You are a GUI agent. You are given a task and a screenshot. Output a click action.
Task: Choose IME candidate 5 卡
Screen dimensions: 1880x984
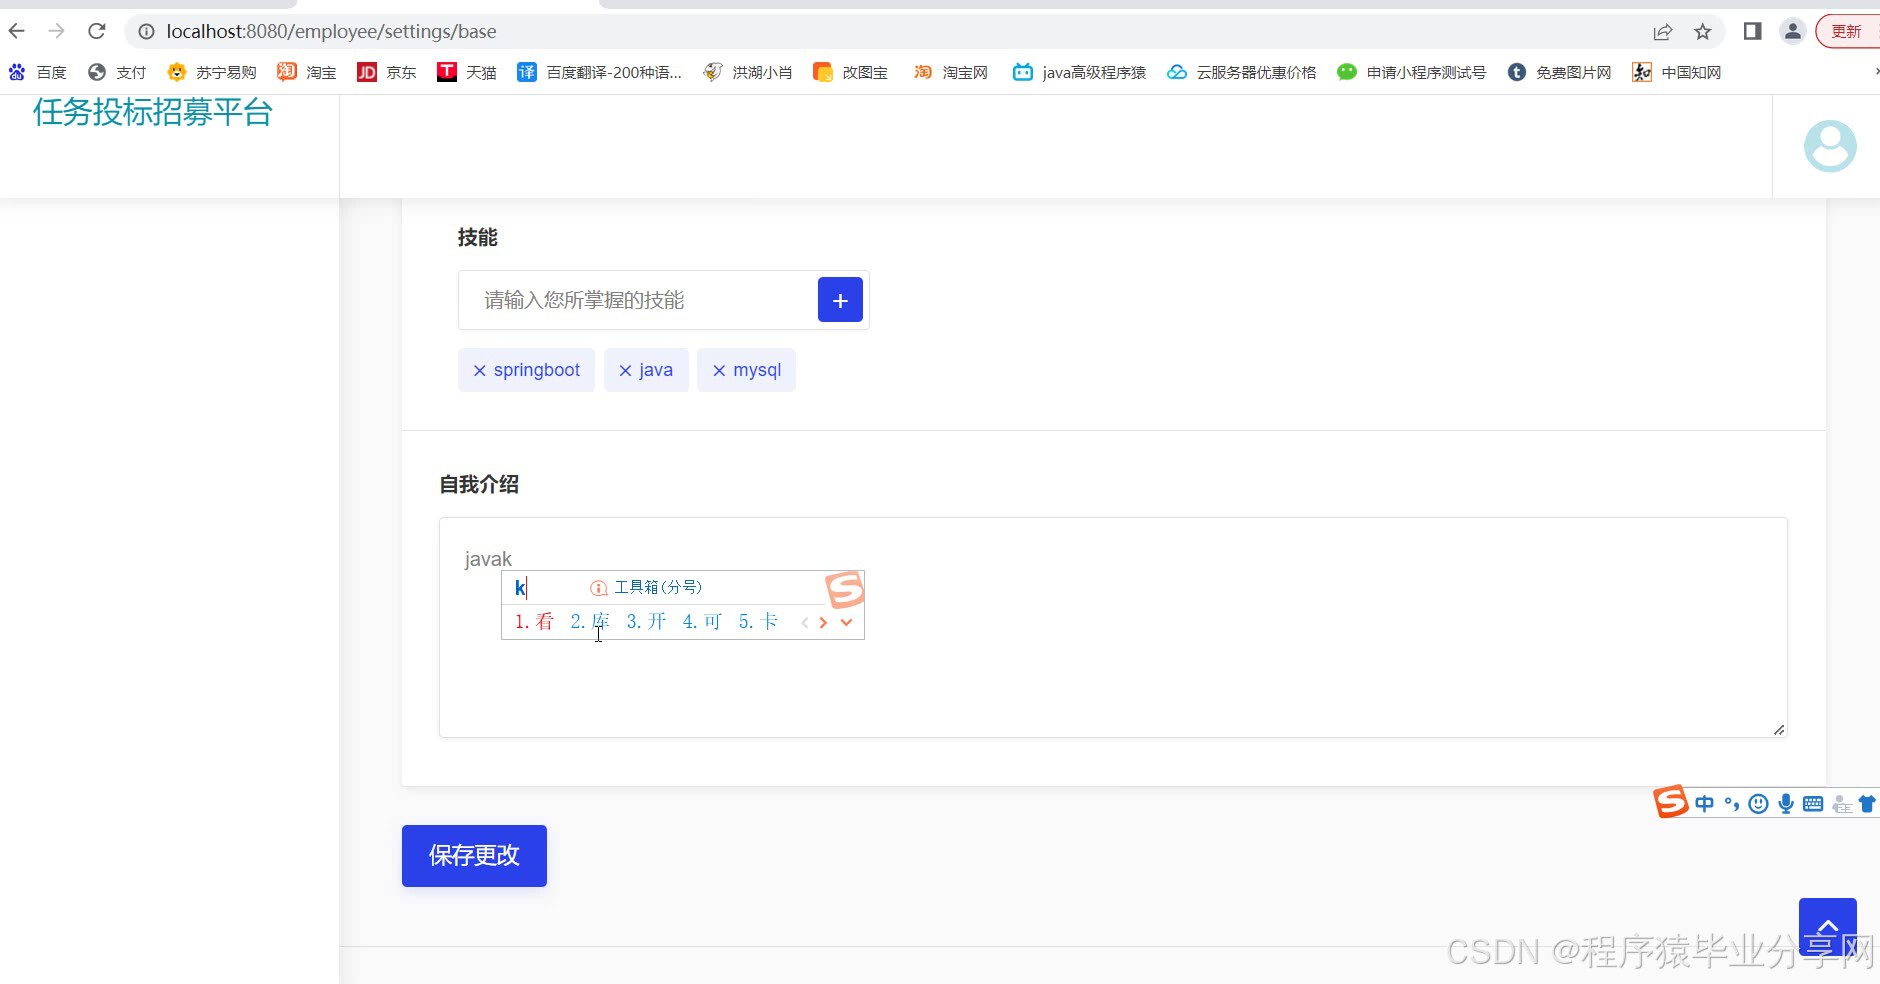758,621
